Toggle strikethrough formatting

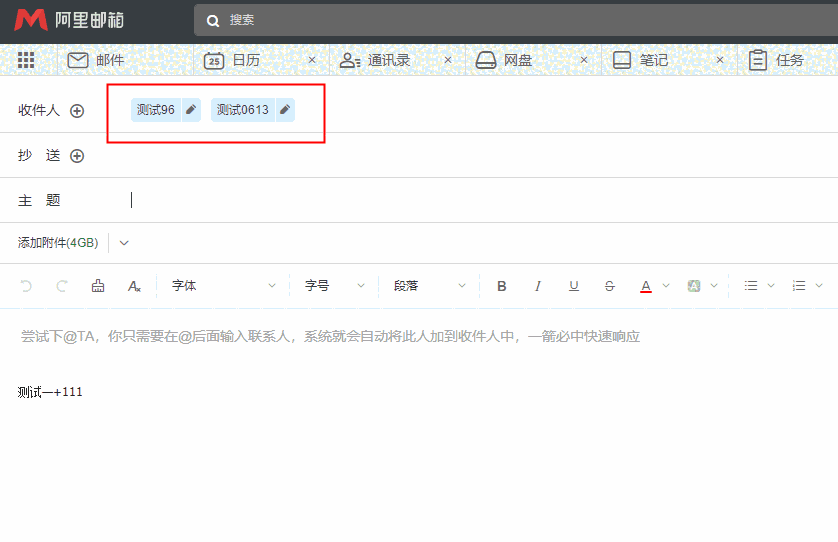pos(610,287)
